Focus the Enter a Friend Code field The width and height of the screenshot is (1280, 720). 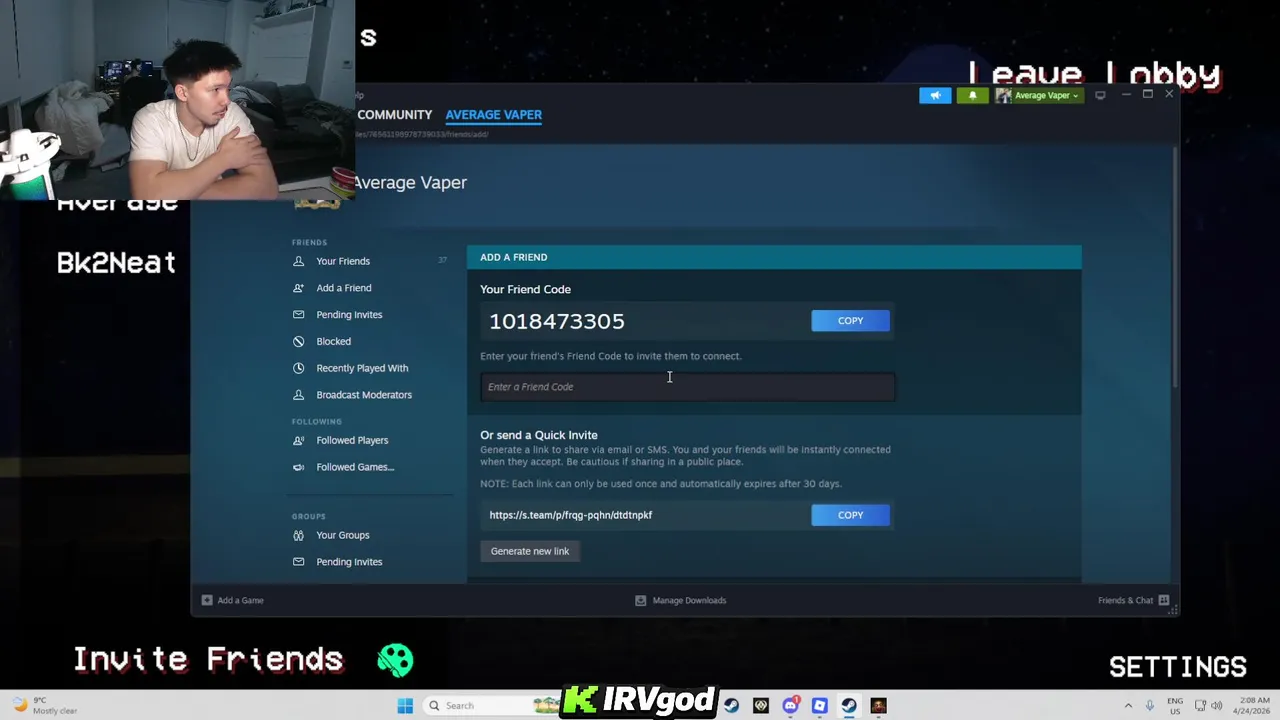[x=688, y=387]
